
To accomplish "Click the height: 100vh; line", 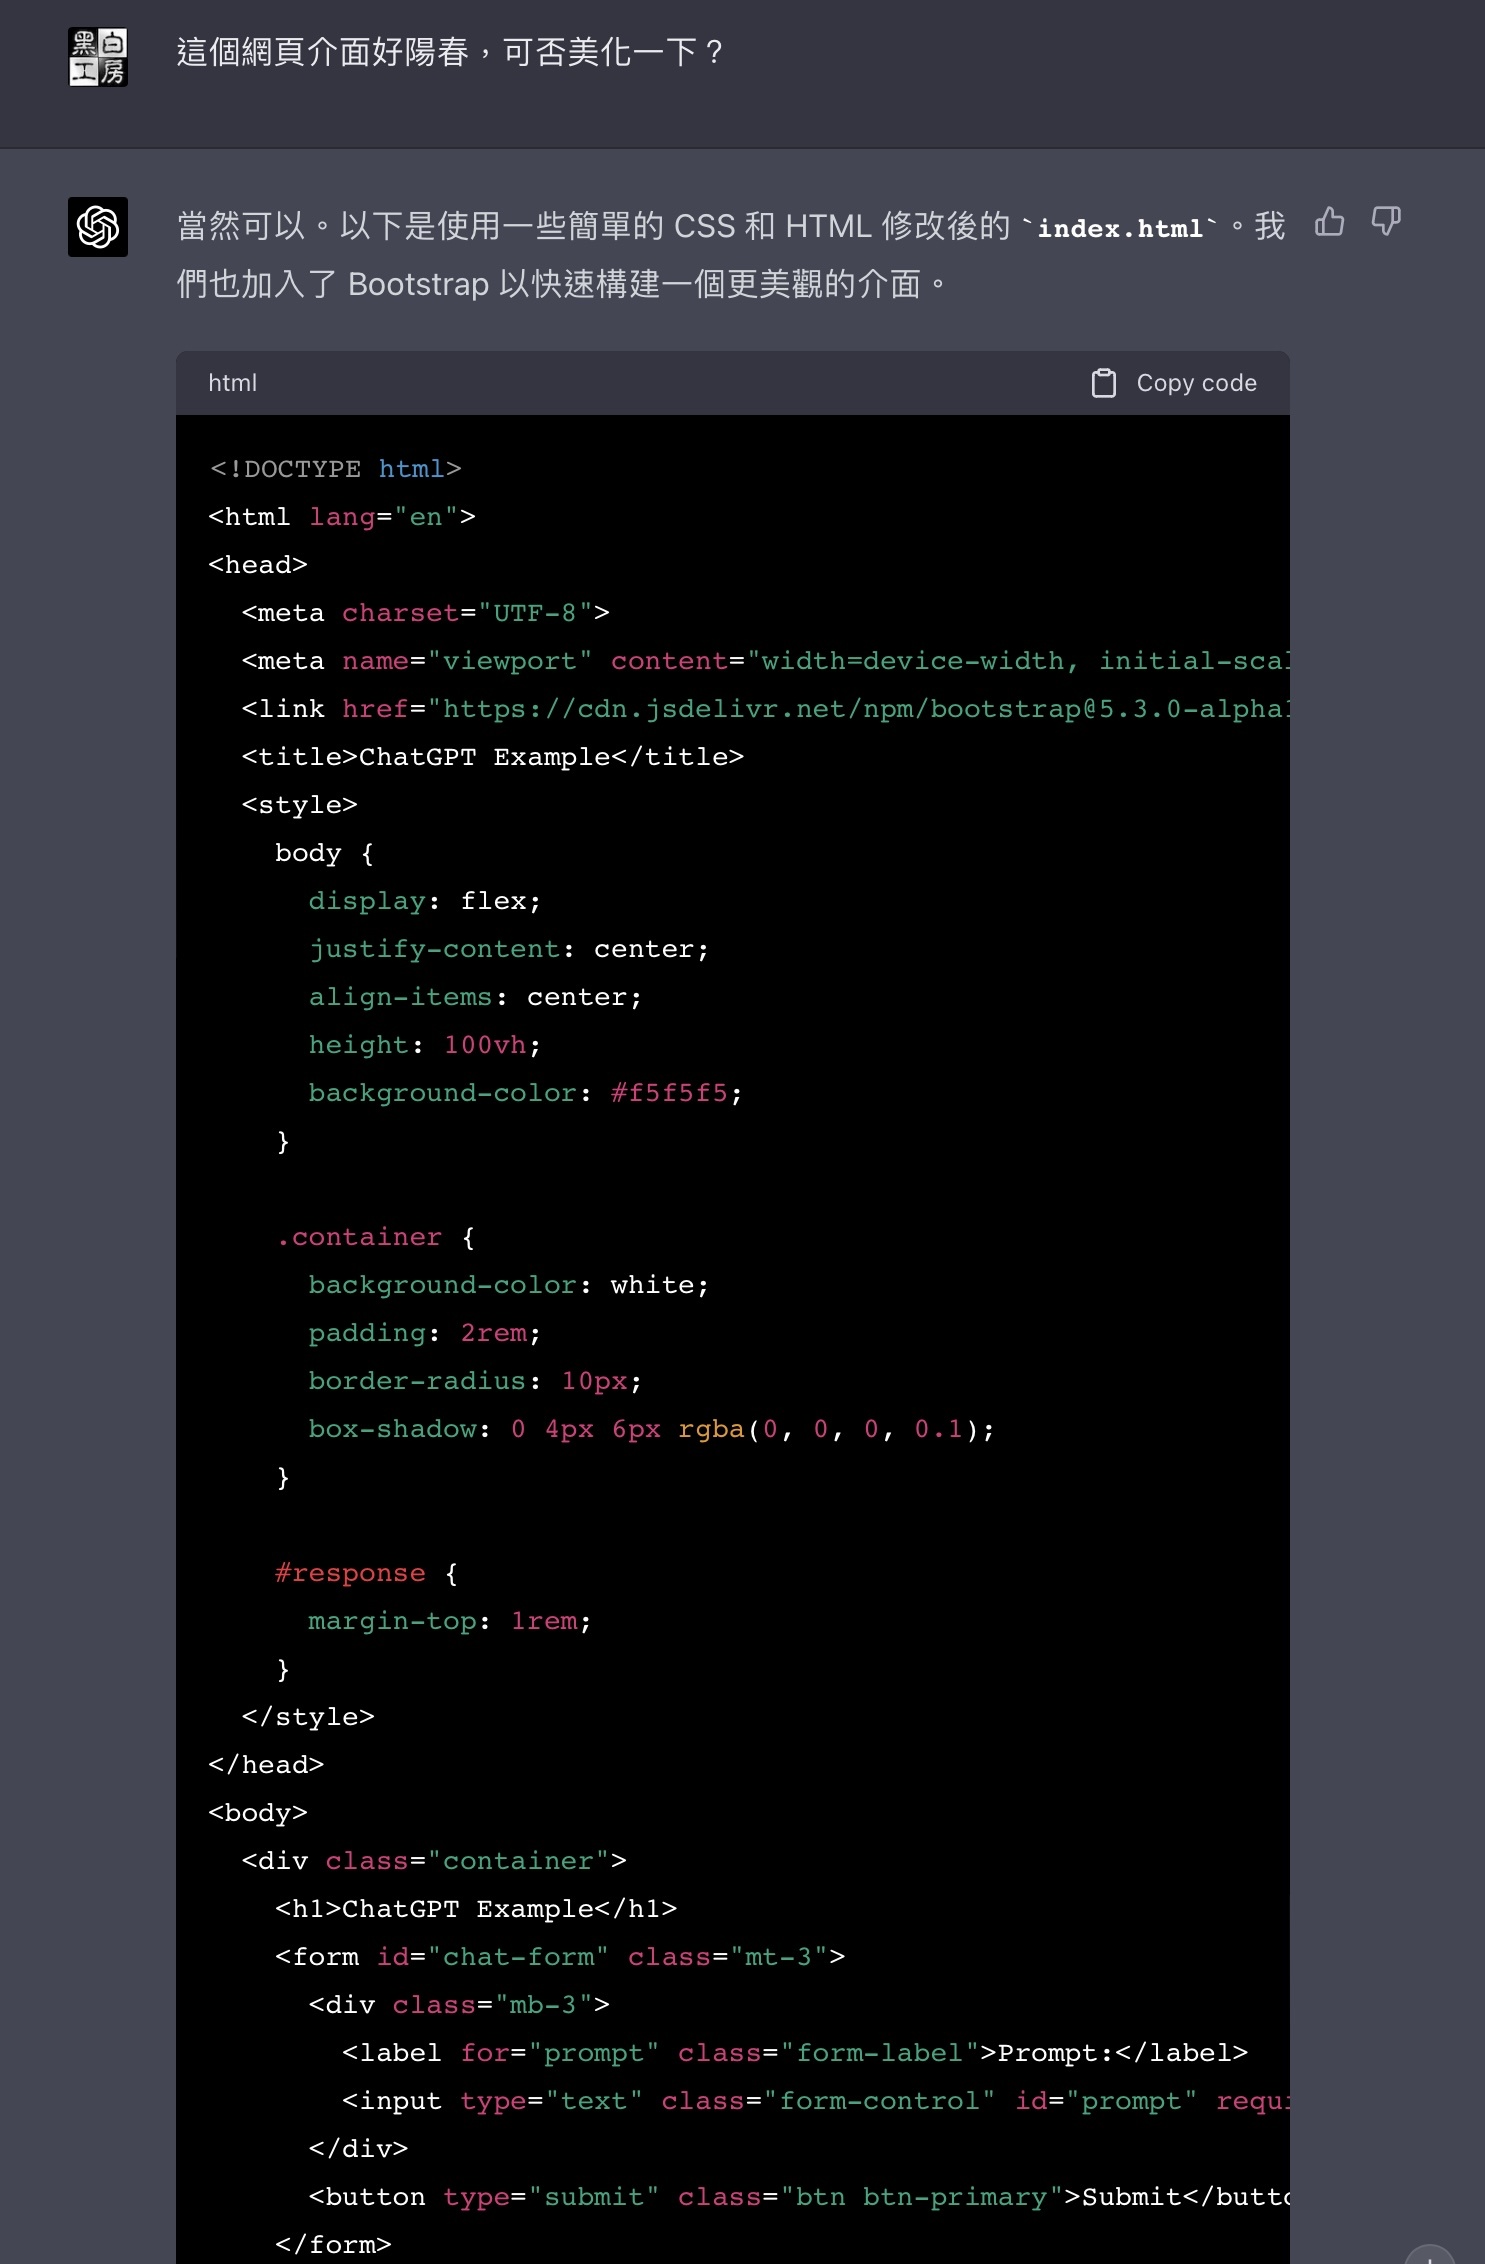I will pos(425,1045).
